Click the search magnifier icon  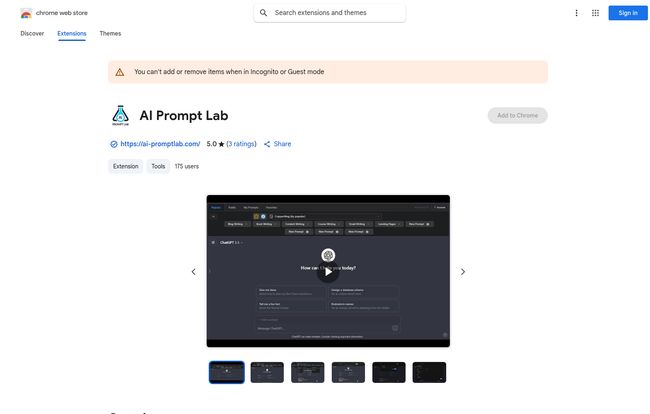[263, 13]
